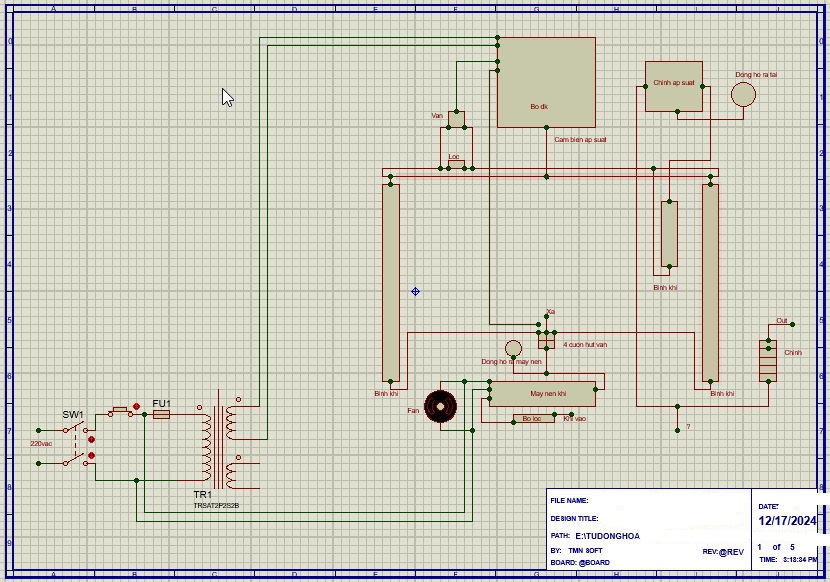Click the Dong ho ra tai gauge circle
Image resolution: width=830 pixels, height=582 pixels.
pyautogui.click(x=743, y=95)
